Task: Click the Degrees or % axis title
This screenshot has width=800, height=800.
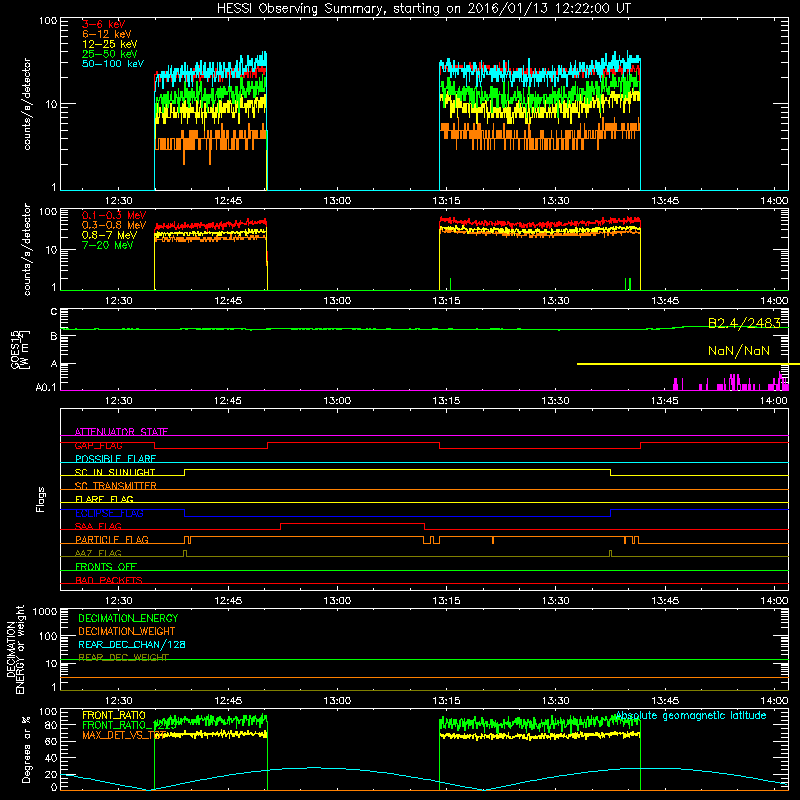Action: pos(26,749)
